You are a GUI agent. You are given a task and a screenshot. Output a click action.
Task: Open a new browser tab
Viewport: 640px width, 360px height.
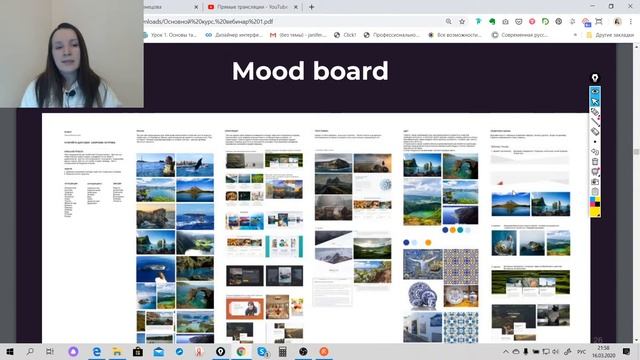click(x=311, y=7)
